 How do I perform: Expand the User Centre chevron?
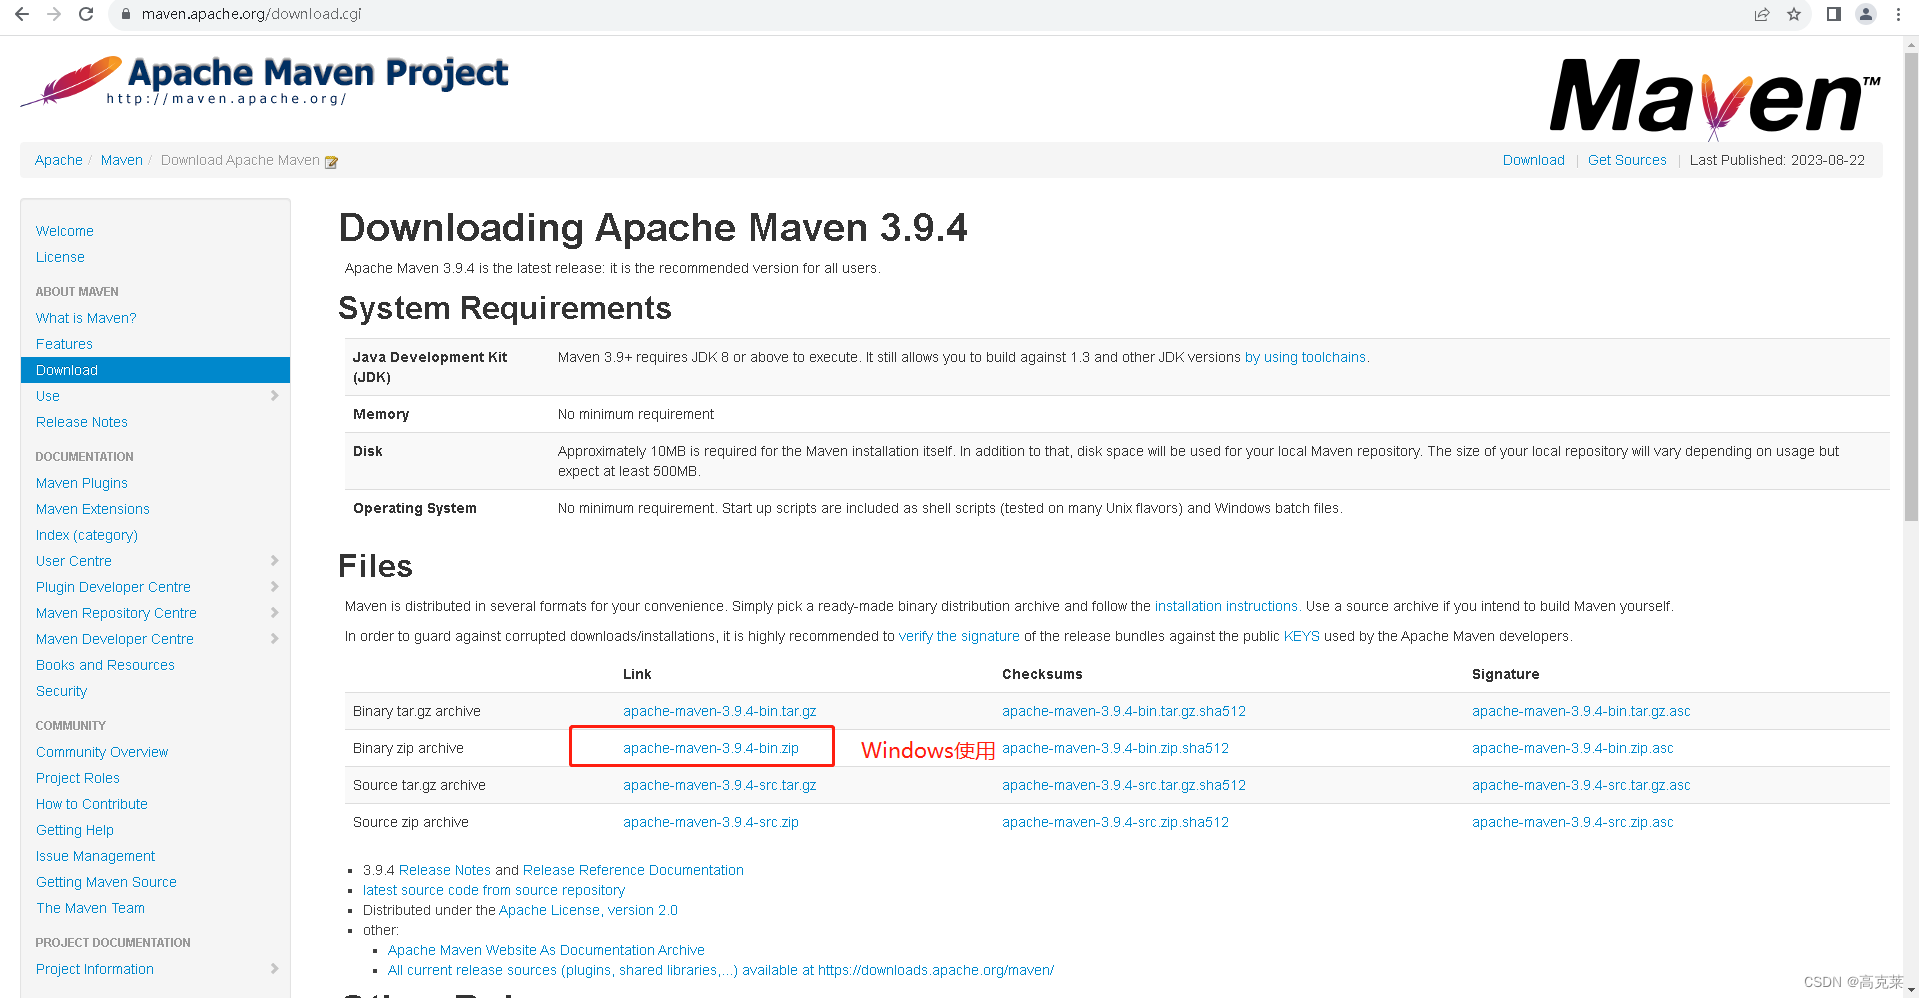point(274,561)
